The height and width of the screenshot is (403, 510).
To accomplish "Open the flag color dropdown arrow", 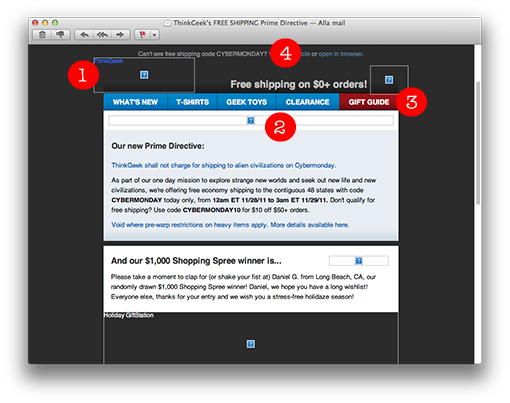I will pyautogui.click(x=154, y=35).
